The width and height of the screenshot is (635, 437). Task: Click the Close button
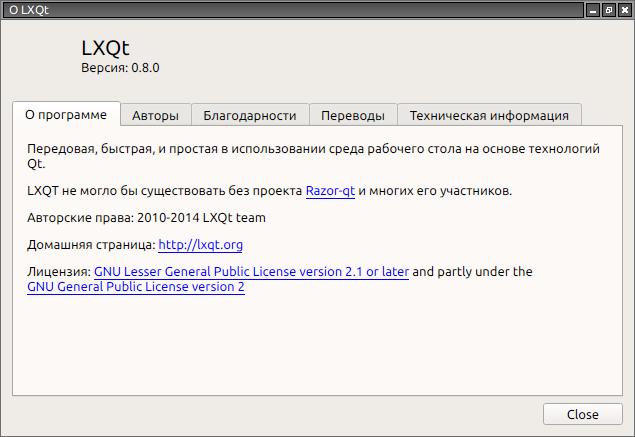click(582, 414)
